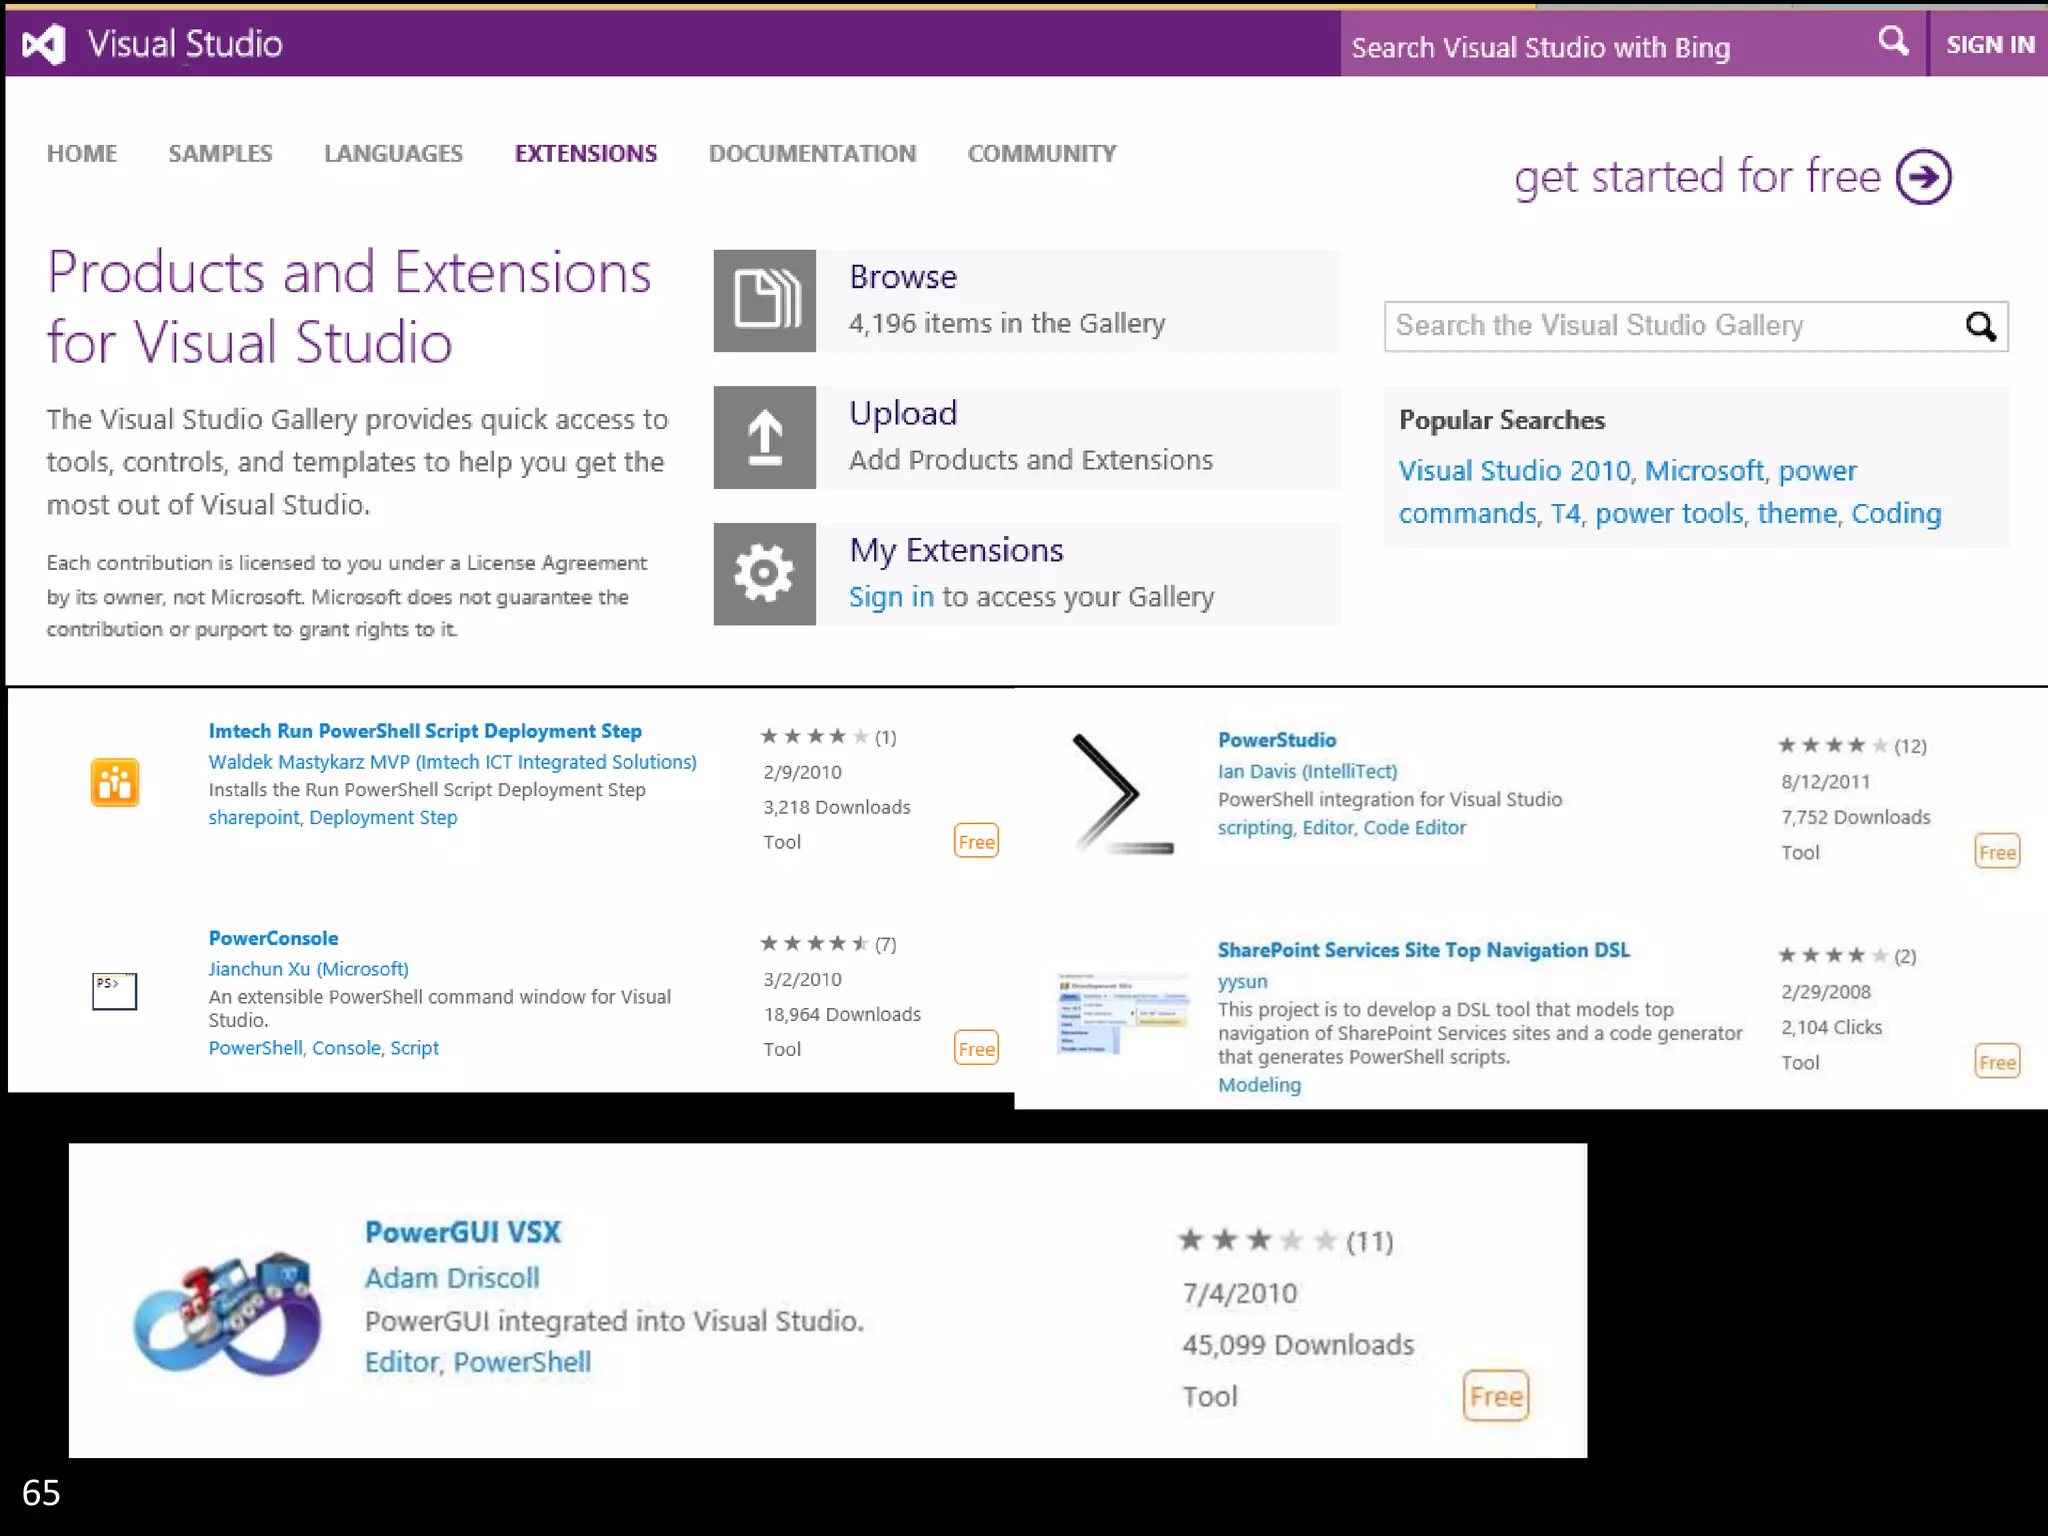Click the SIGN IN button
The height and width of the screenshot is (1536, 2048).
(x=1989, y=45)
